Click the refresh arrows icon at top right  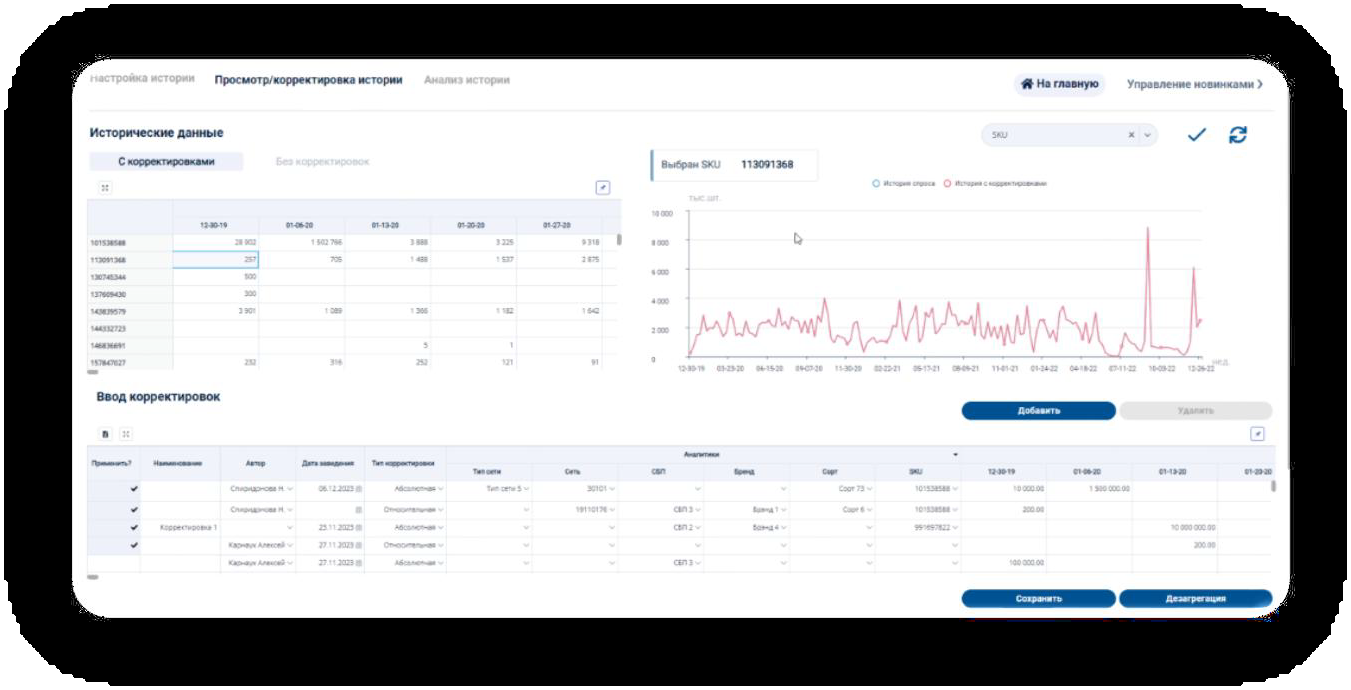(1238, 135)
